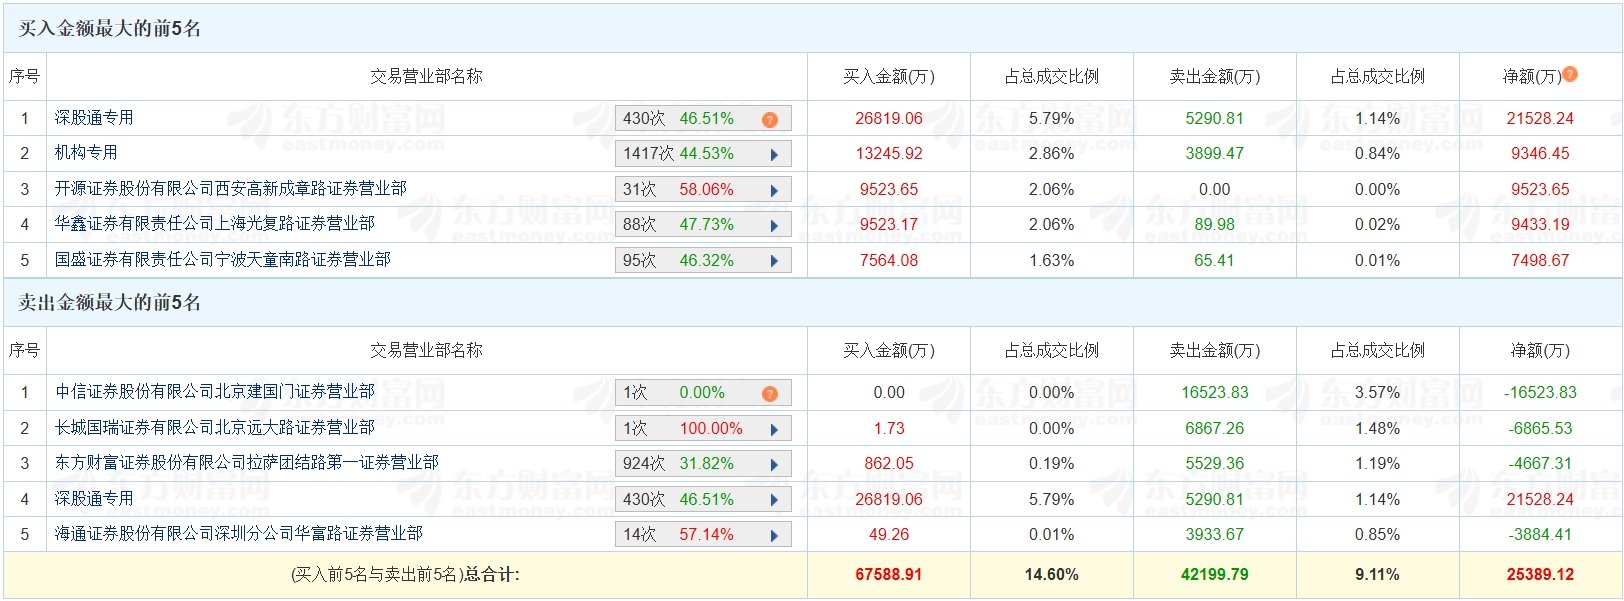Click orange question icon in top 深股通专用 row
Viewport: 1624px width, 601px height.
[x=769, y=119]
